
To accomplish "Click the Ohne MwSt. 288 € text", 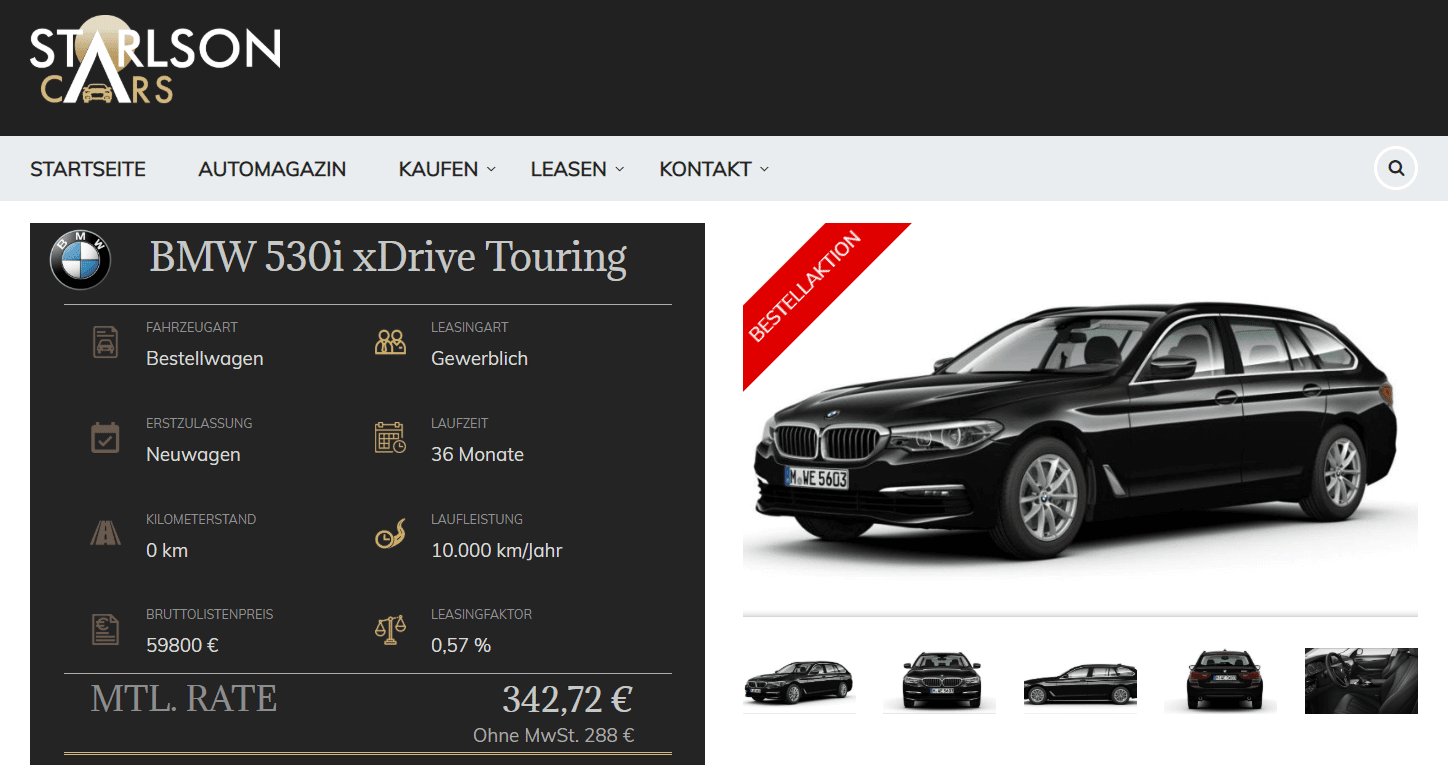I will click(554, 736).
